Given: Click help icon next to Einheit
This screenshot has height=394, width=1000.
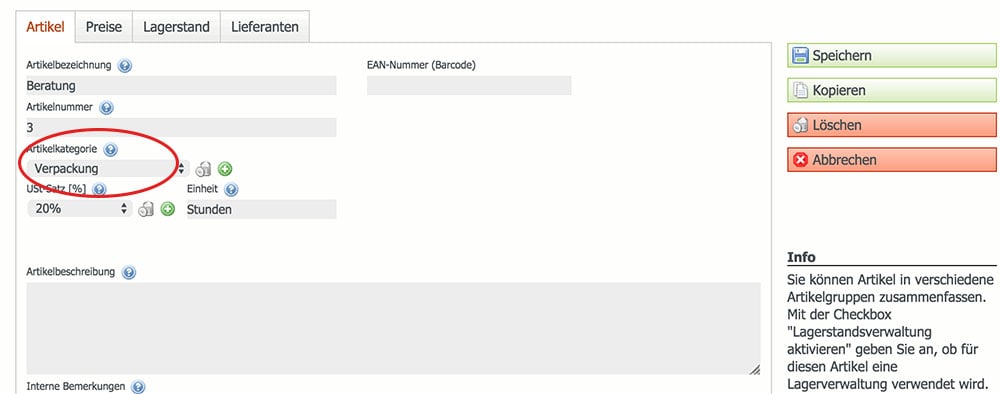Looking at the screenshot, I should pos(232,189).
